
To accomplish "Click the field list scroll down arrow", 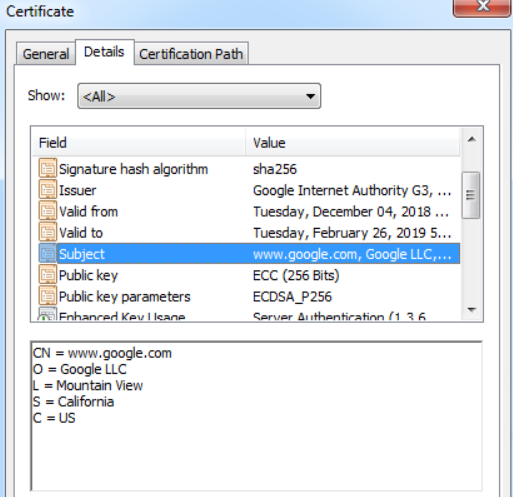I will pos(471,310).
